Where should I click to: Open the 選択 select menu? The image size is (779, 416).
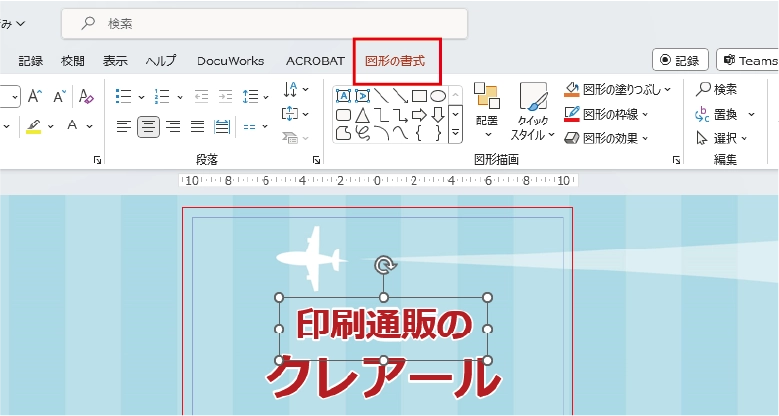721,138
